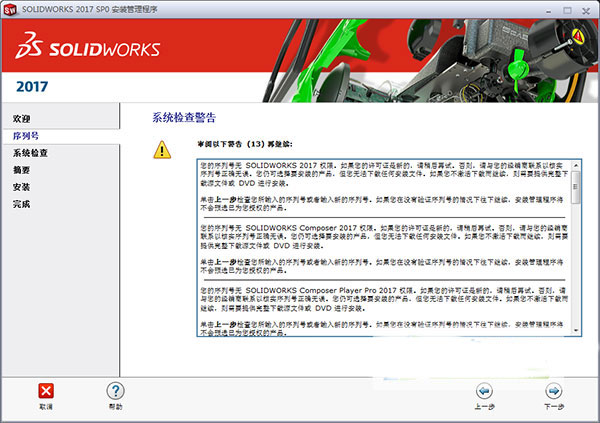Click the 系统检查警告 heading
The image size is (600, 423).
184,117
